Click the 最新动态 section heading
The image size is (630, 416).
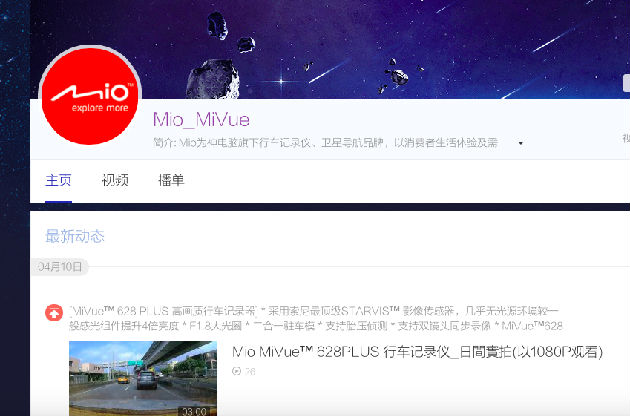(75, 236)
